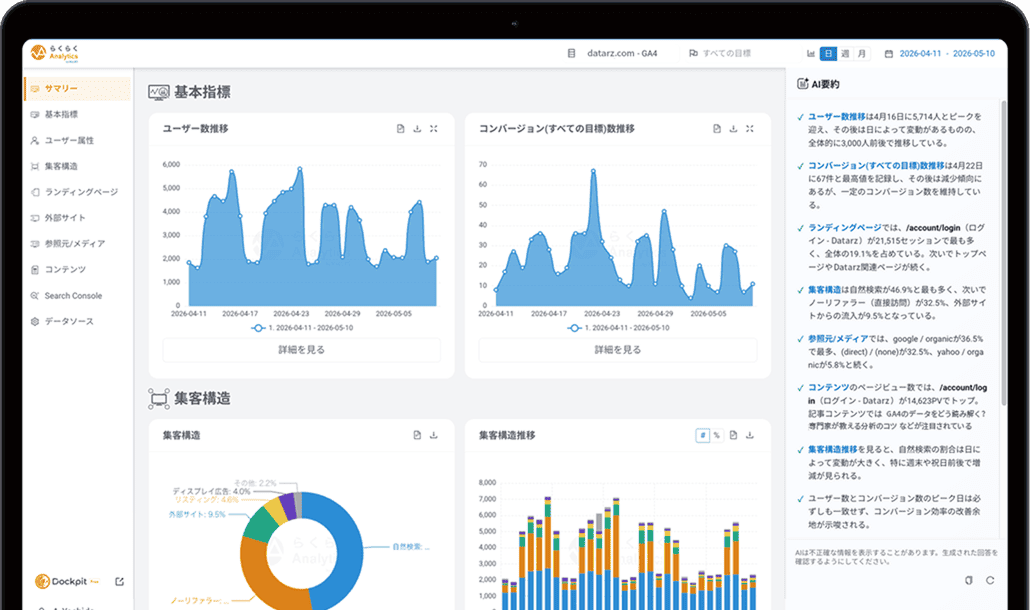Image resolution: width=1030 pixels, height=610 pixels.
Task: Click 詳細を見る under コンバージョン chart
Action: [617, 350]
